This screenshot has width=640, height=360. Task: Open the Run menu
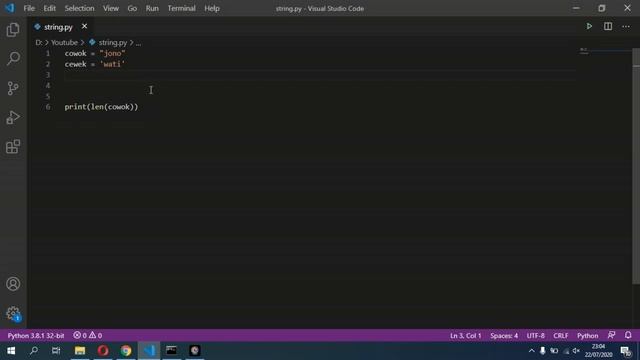pos(152,8)
